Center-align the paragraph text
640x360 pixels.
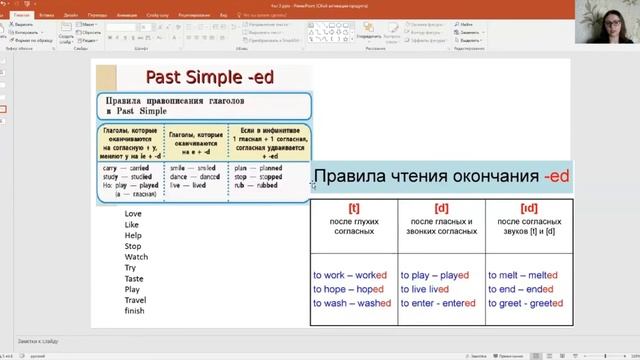click(x=197, y=38)
